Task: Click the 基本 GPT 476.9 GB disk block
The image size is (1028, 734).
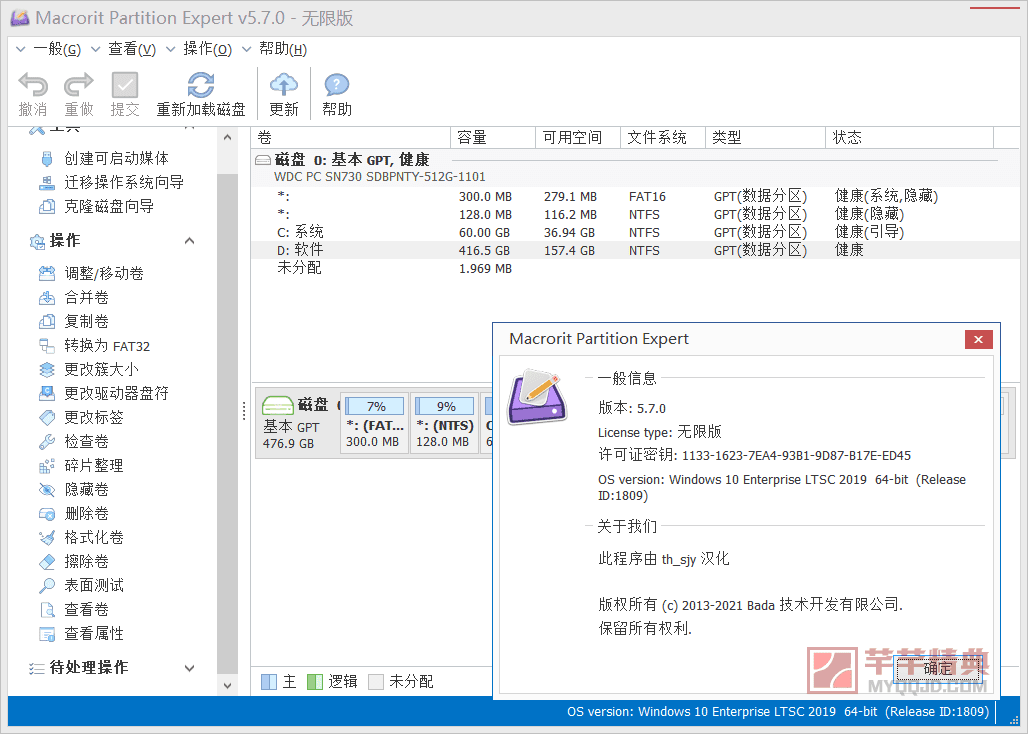Action: tap(298, 423)
